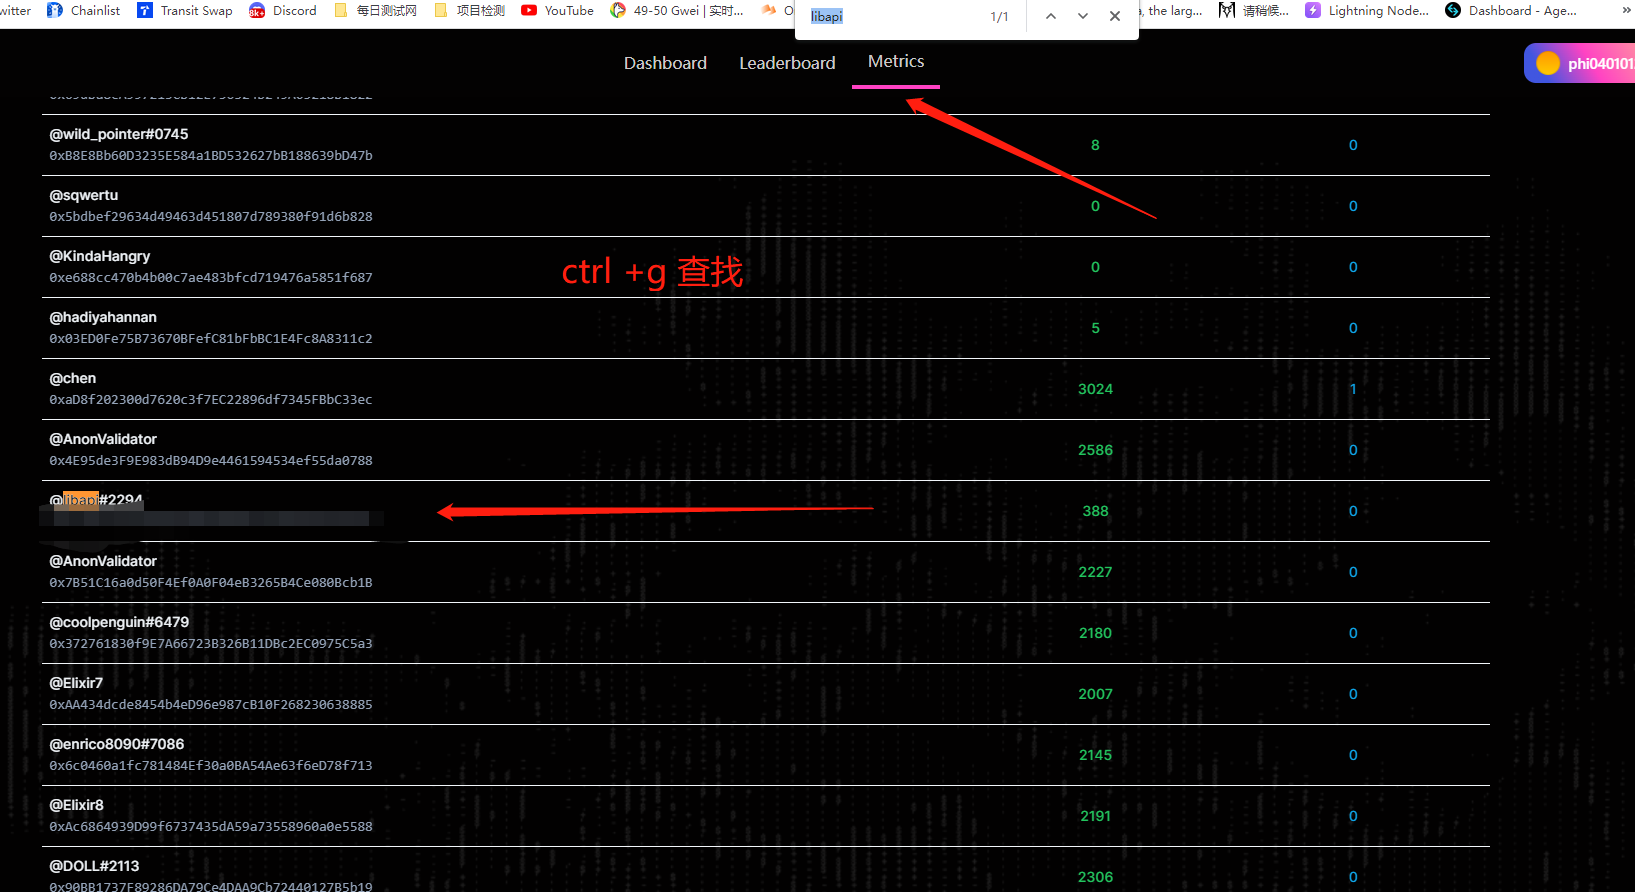Select the @coolpenguin#6479 username
The image size is (1635, 892).
coord(119,622)
